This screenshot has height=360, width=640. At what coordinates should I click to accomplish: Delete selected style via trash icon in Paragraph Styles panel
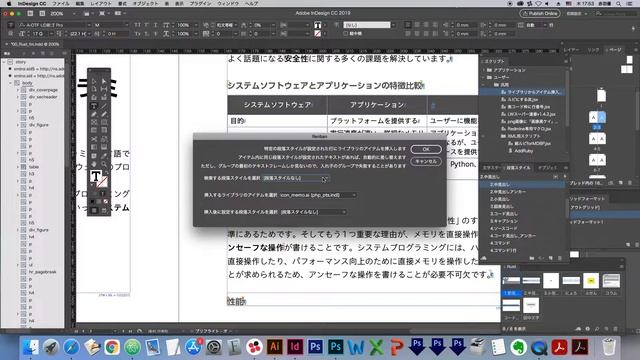tap(560, 258)
